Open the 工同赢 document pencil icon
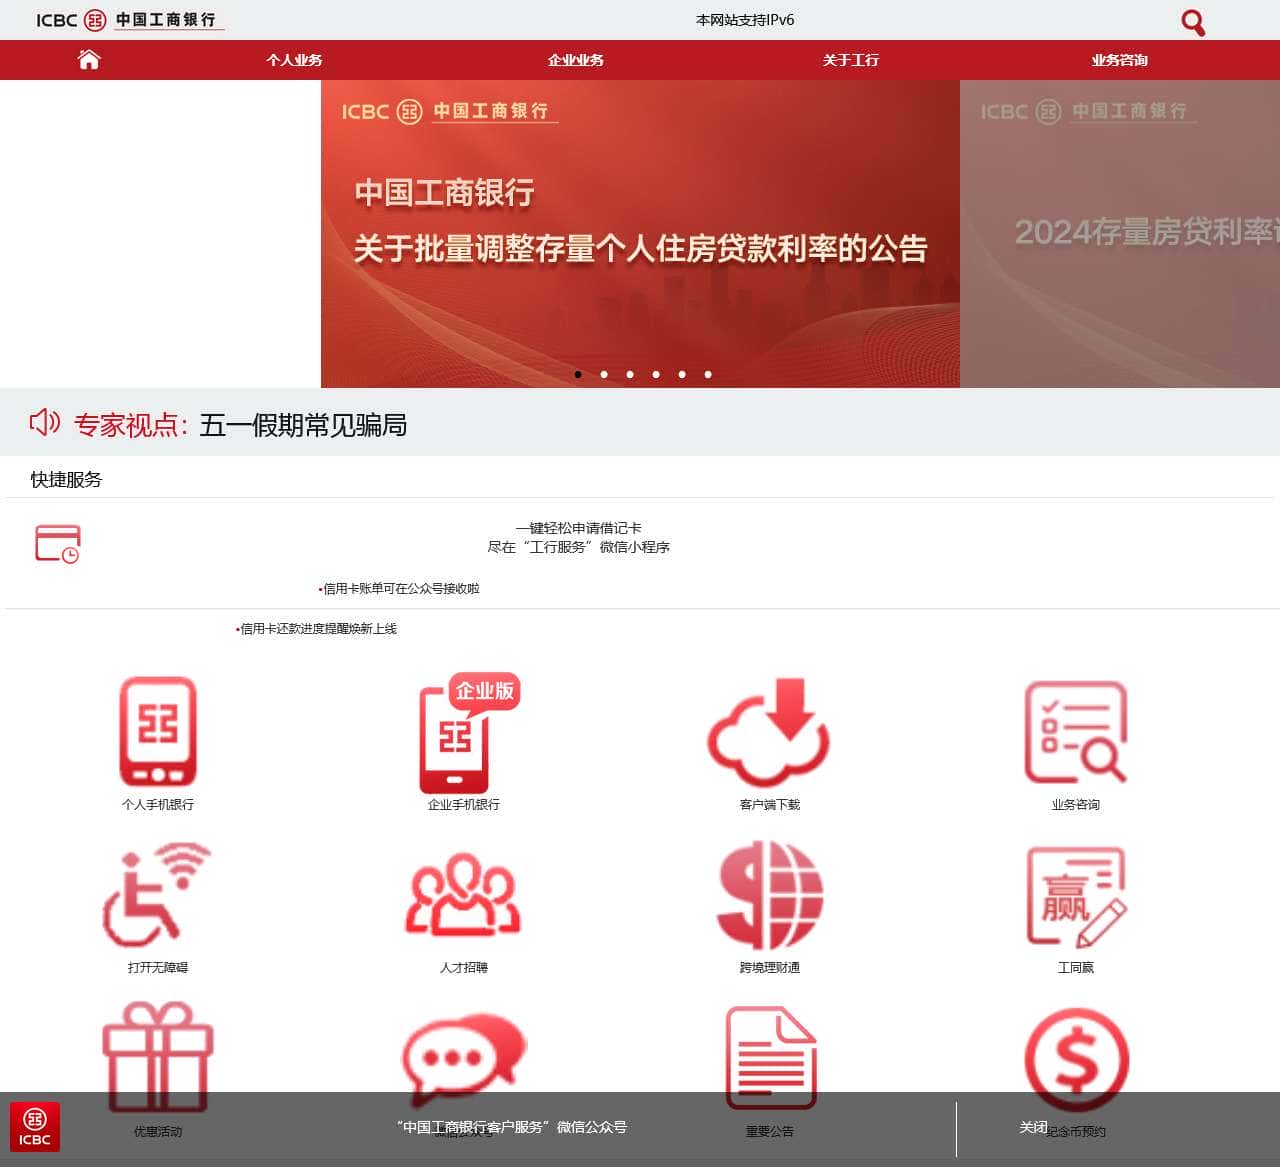This screenshot has height=1167, width=1280. pos(1077,896)
